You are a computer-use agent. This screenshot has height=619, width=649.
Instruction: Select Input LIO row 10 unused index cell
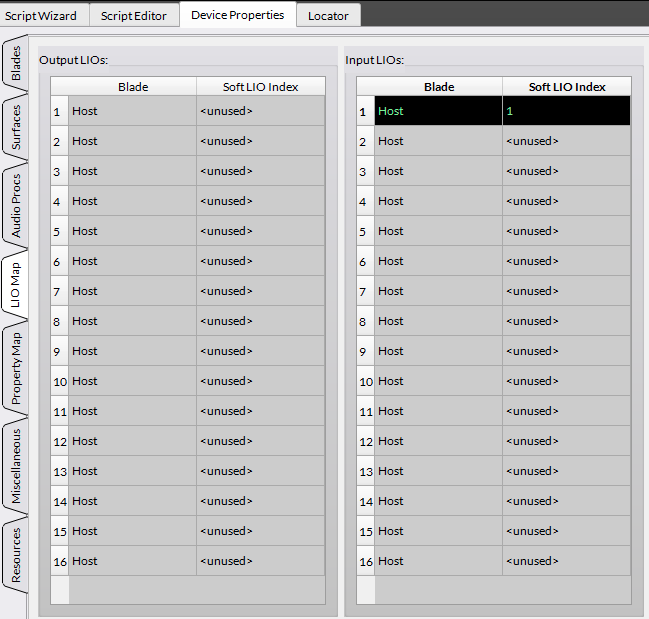point(566,381)
